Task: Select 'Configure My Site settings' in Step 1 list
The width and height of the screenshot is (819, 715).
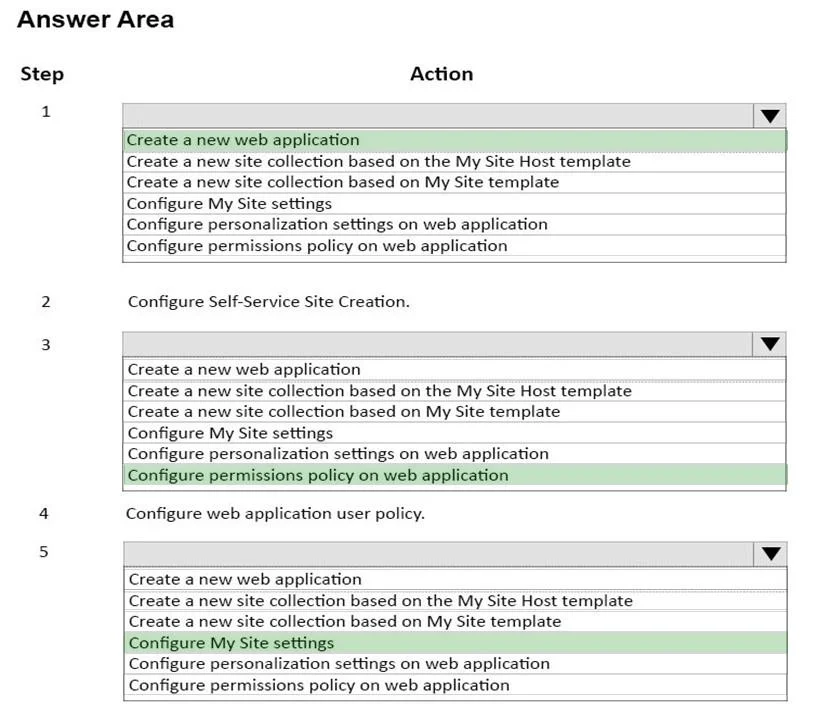Action: [454, 204]
